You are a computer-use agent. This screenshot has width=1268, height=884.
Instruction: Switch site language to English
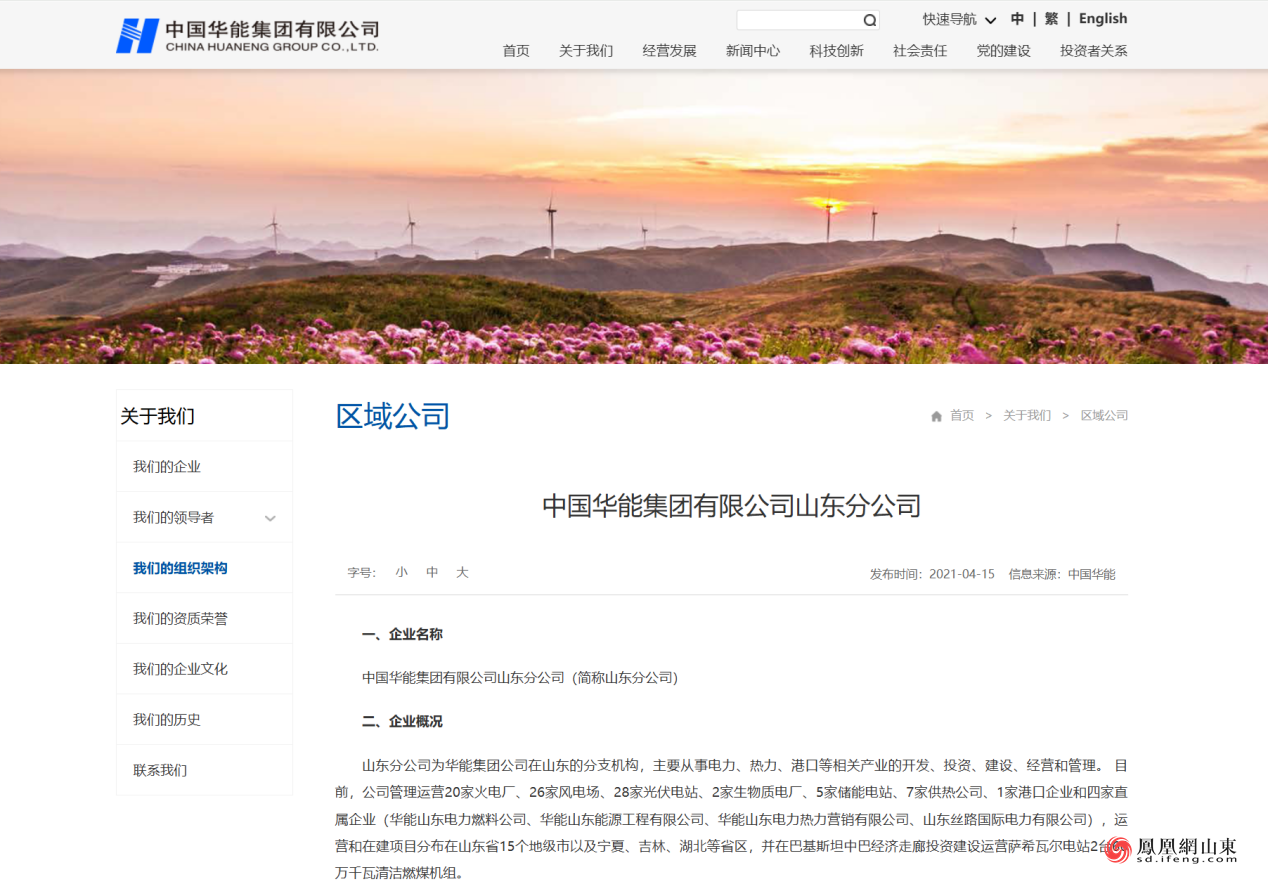[x=1103, y=19]
